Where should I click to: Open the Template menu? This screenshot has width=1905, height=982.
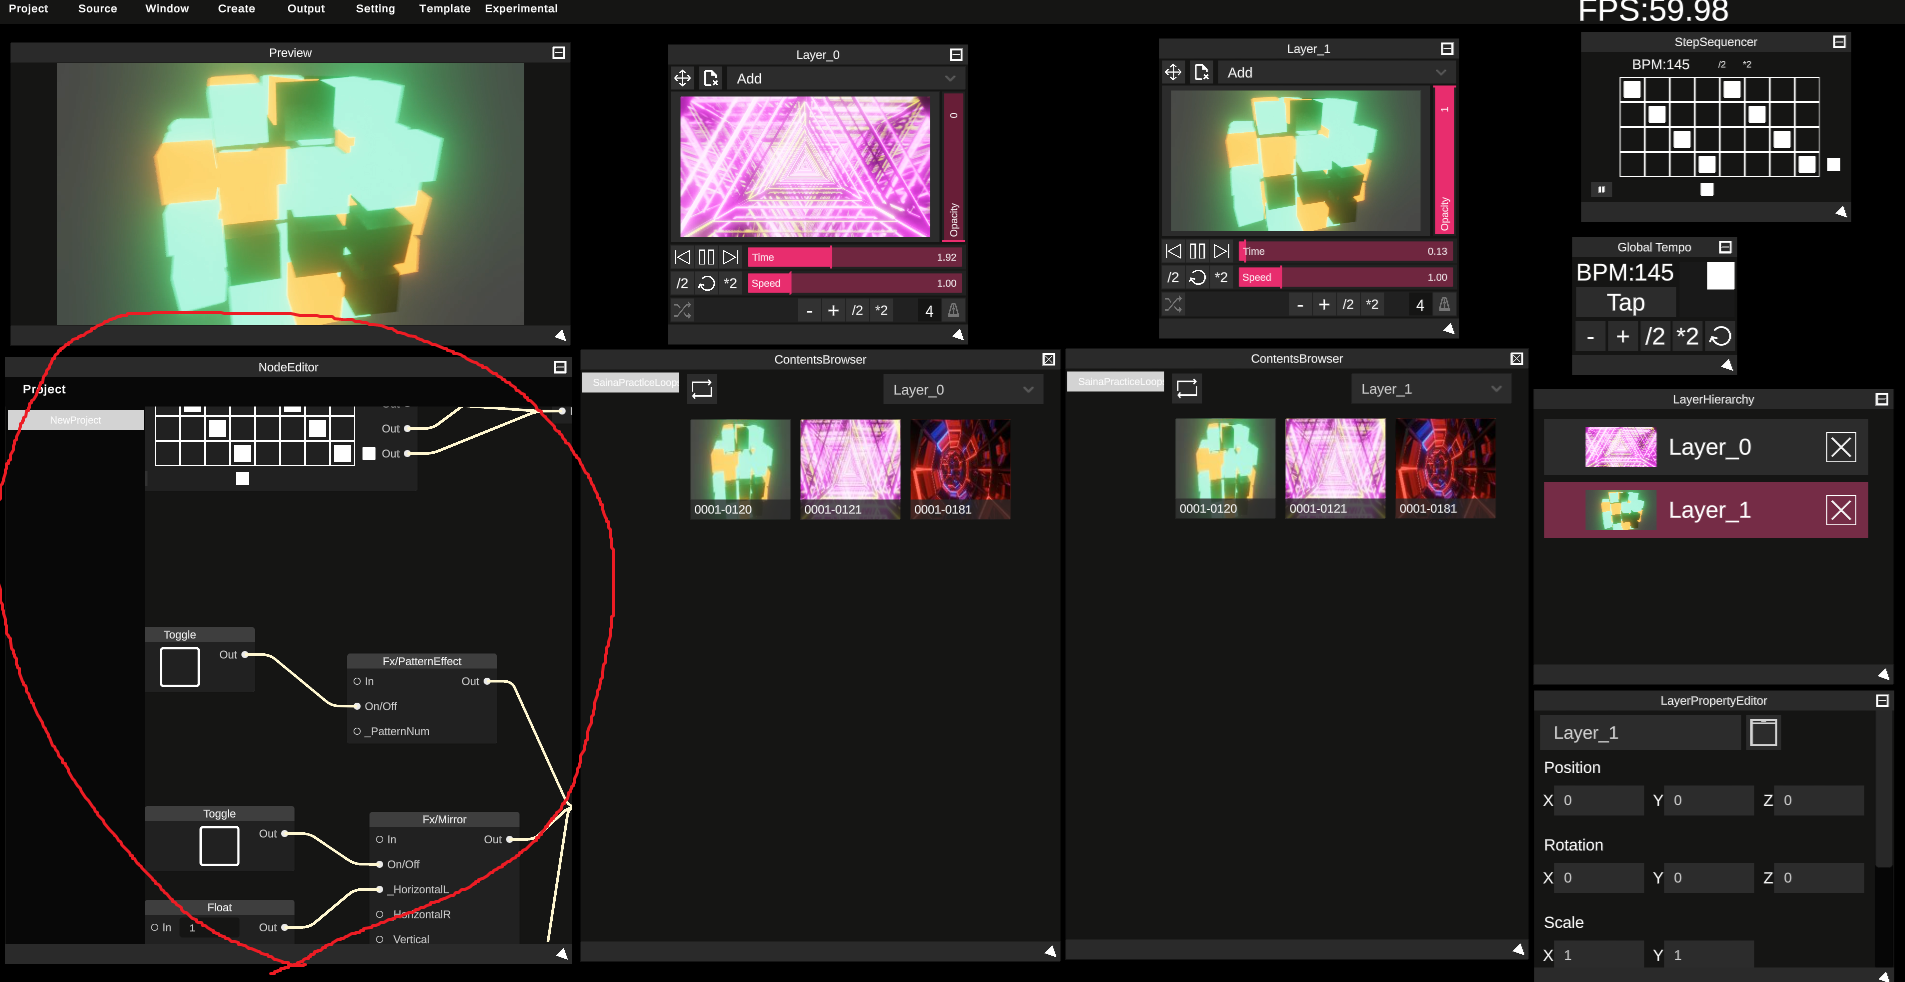tap(444, 9)
